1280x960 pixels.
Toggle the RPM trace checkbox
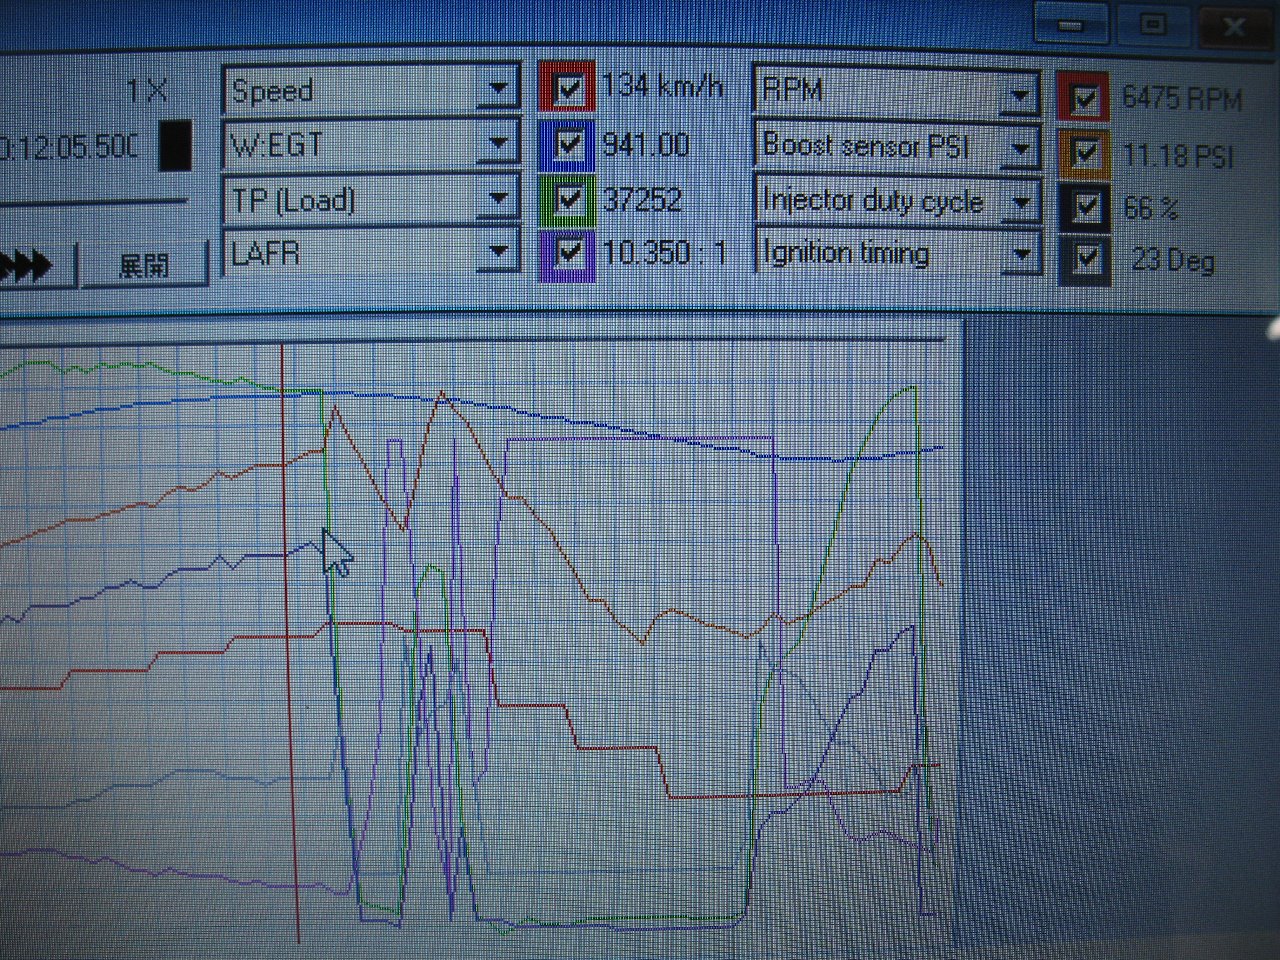coord(1085,97)
